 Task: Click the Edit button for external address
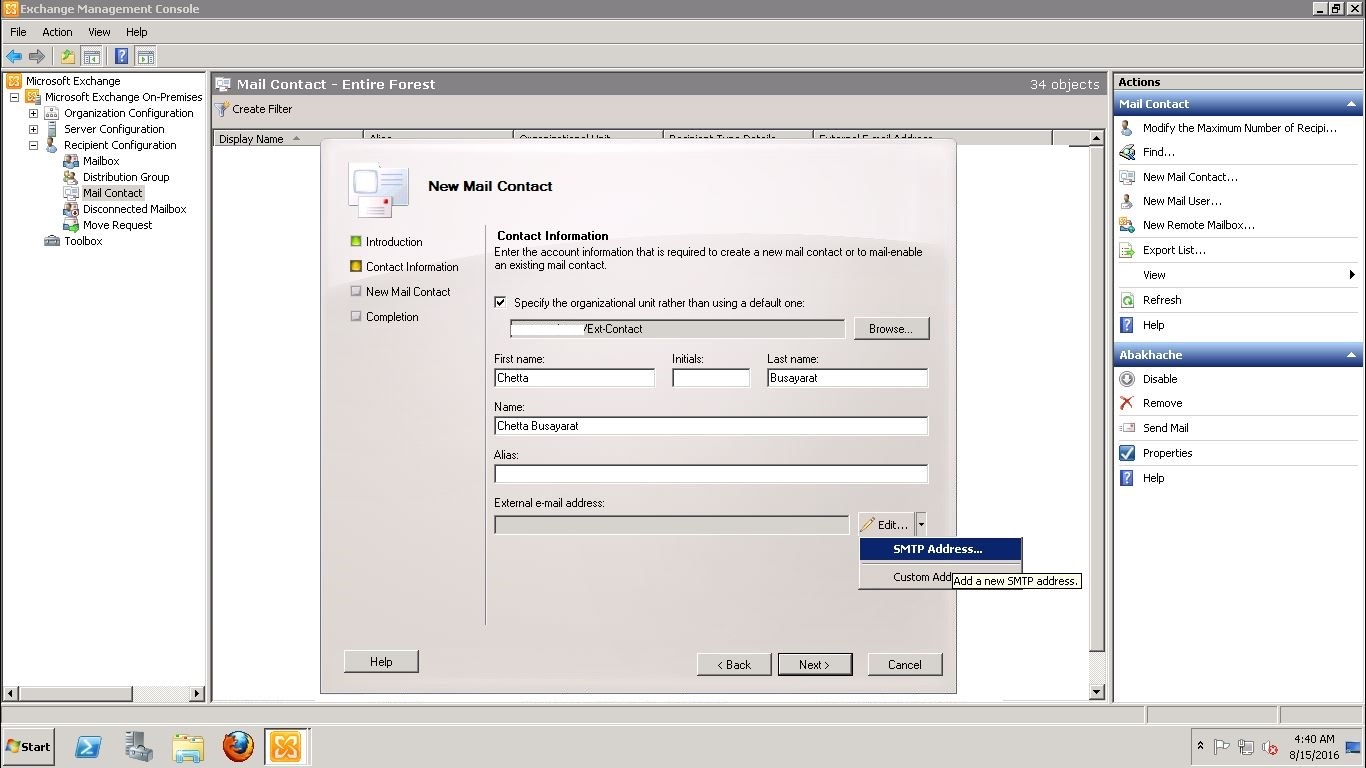coord(886,524)
